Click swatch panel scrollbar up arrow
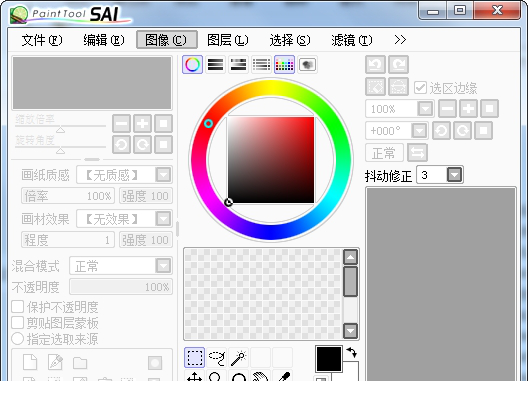This screenshot has height=396, width=528. tap(350, 257)
